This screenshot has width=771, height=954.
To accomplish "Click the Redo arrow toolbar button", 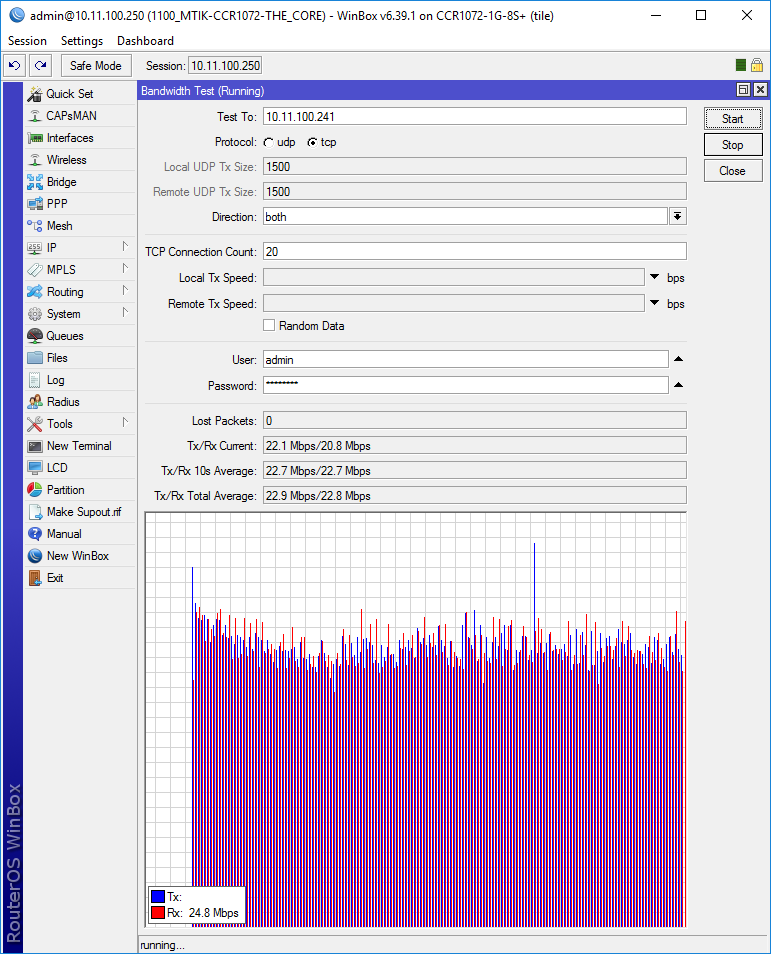I will pos(41,65).
